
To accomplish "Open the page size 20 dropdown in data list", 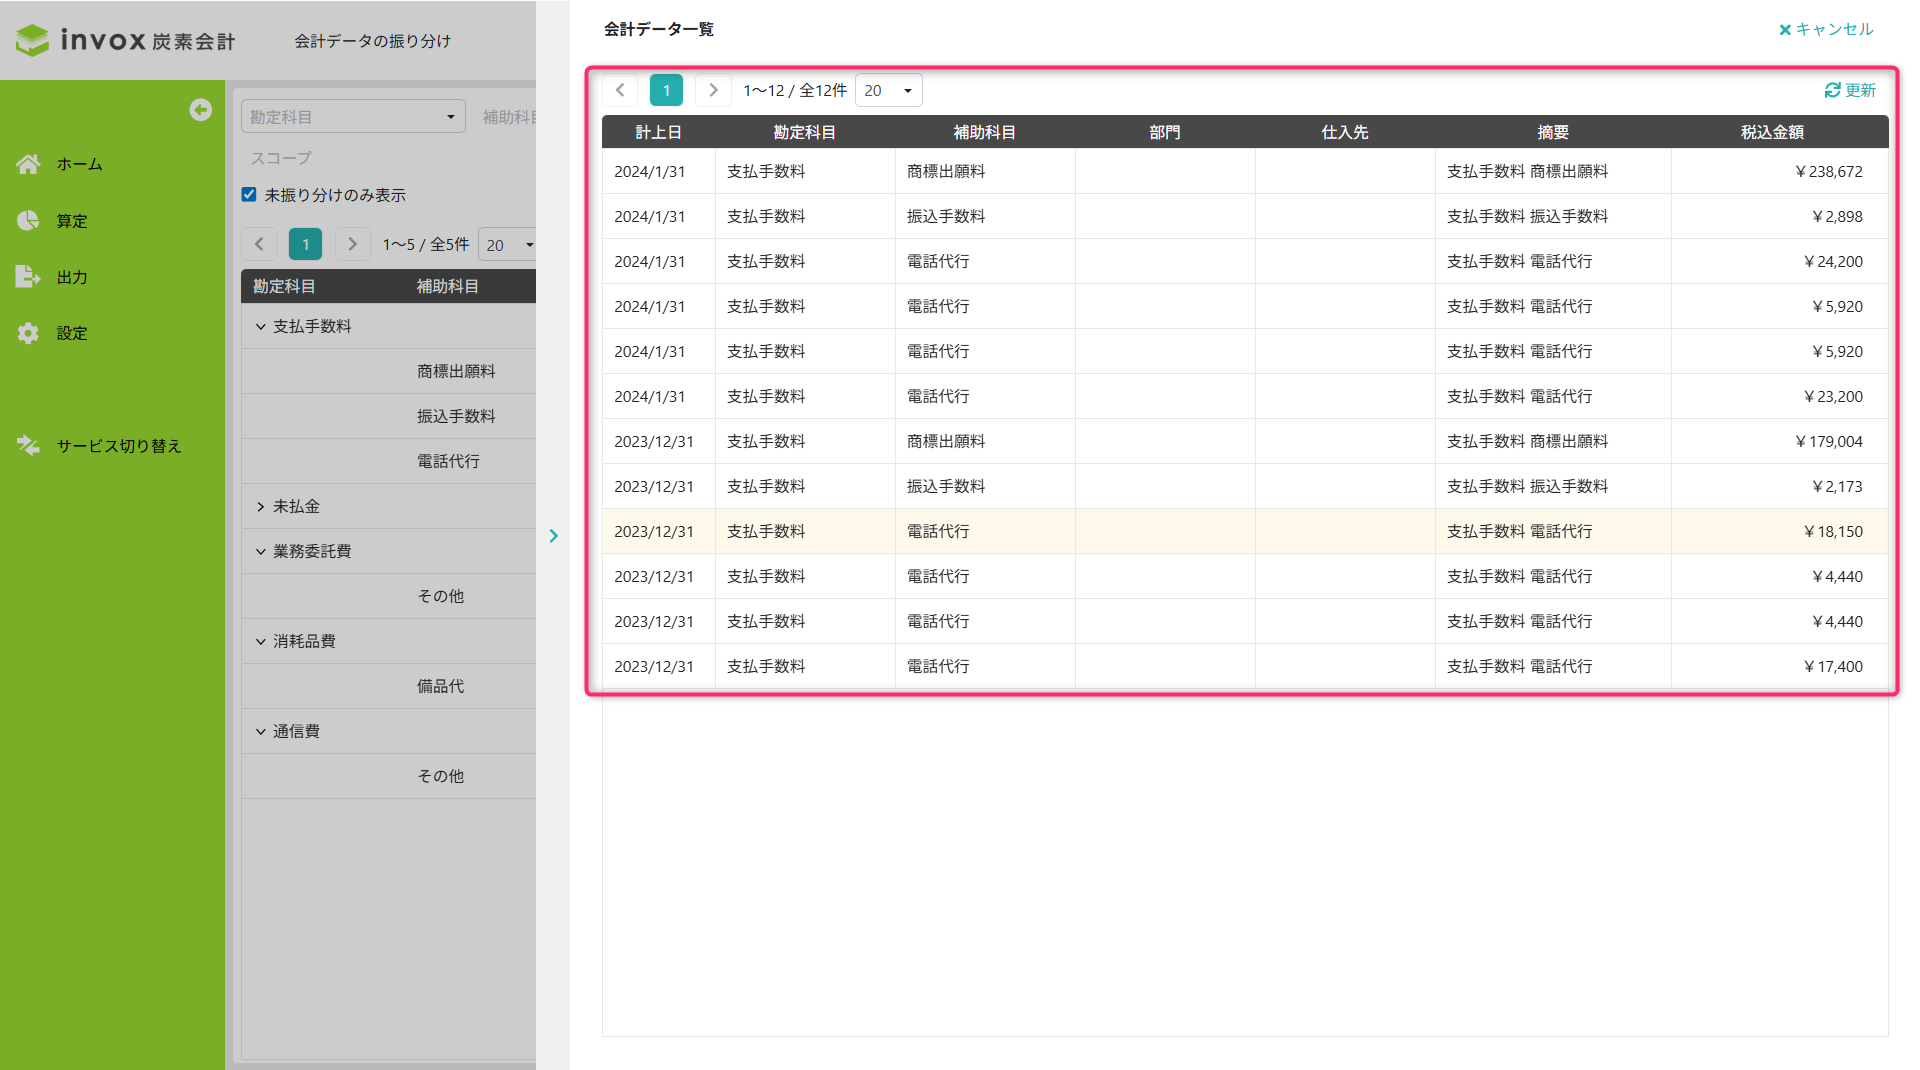I will tap(888, 91).
